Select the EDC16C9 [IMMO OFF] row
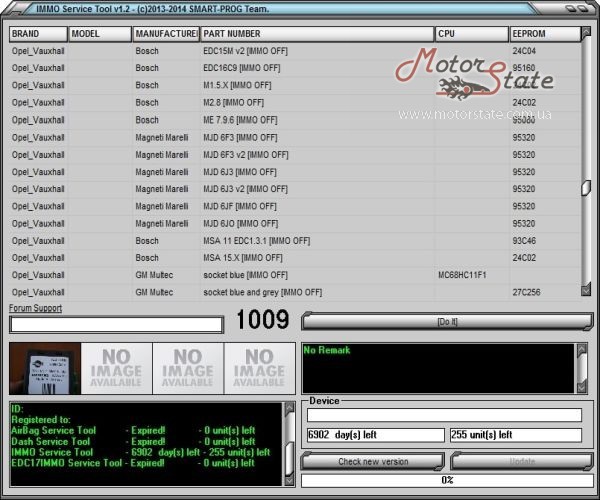Image resolution: width=600 pixels, height=500 pixels. tap(294, 68)
